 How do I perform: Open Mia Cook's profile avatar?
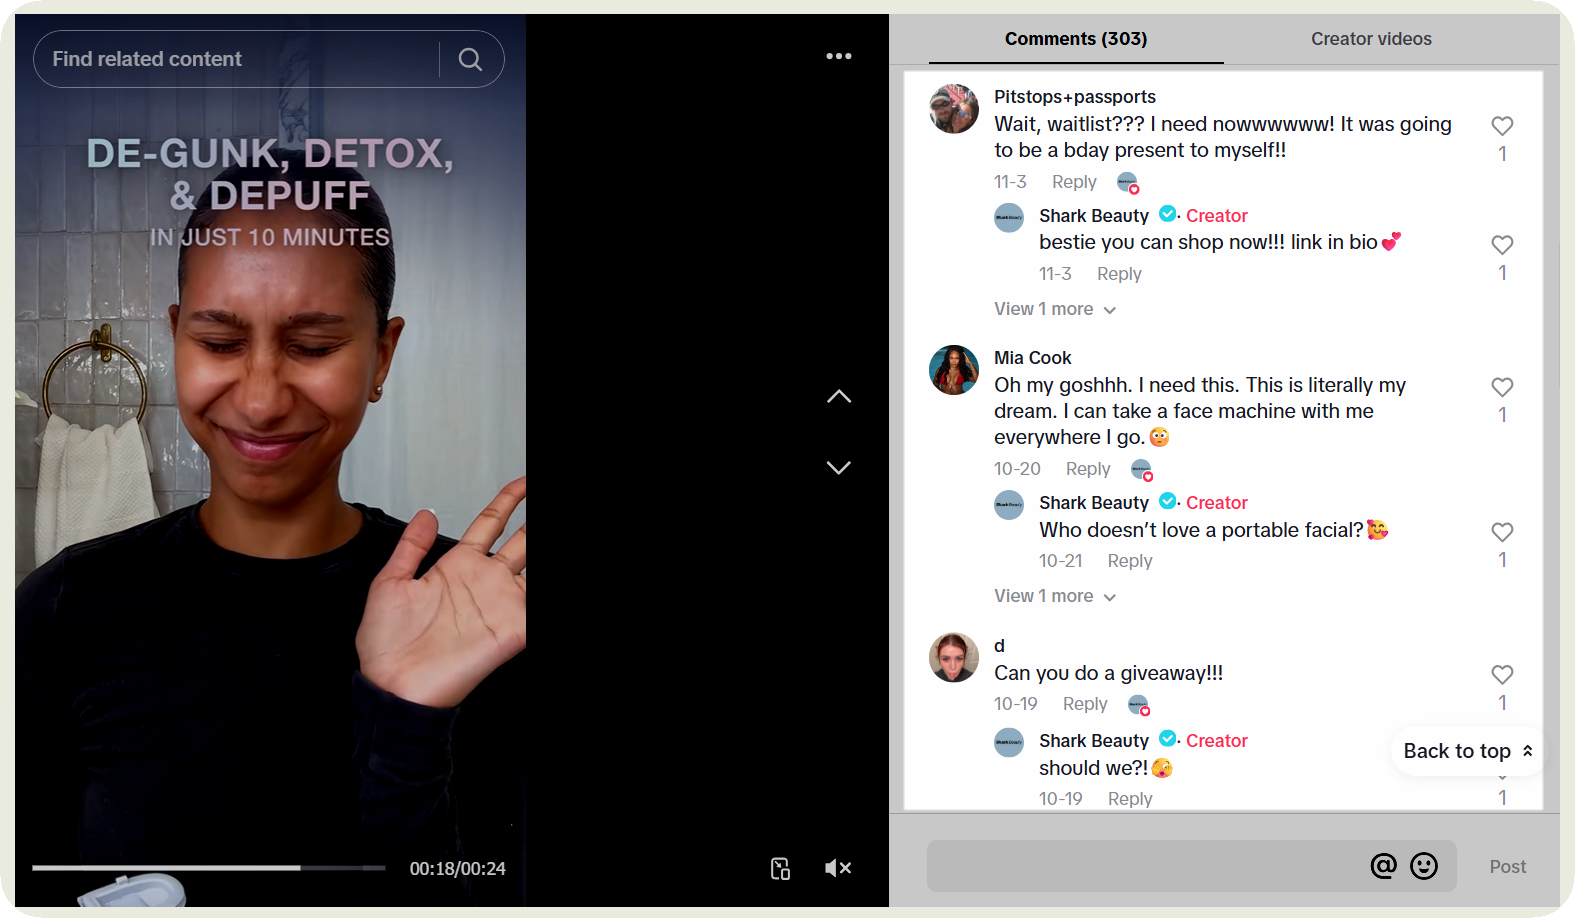(x=954, y=370)
